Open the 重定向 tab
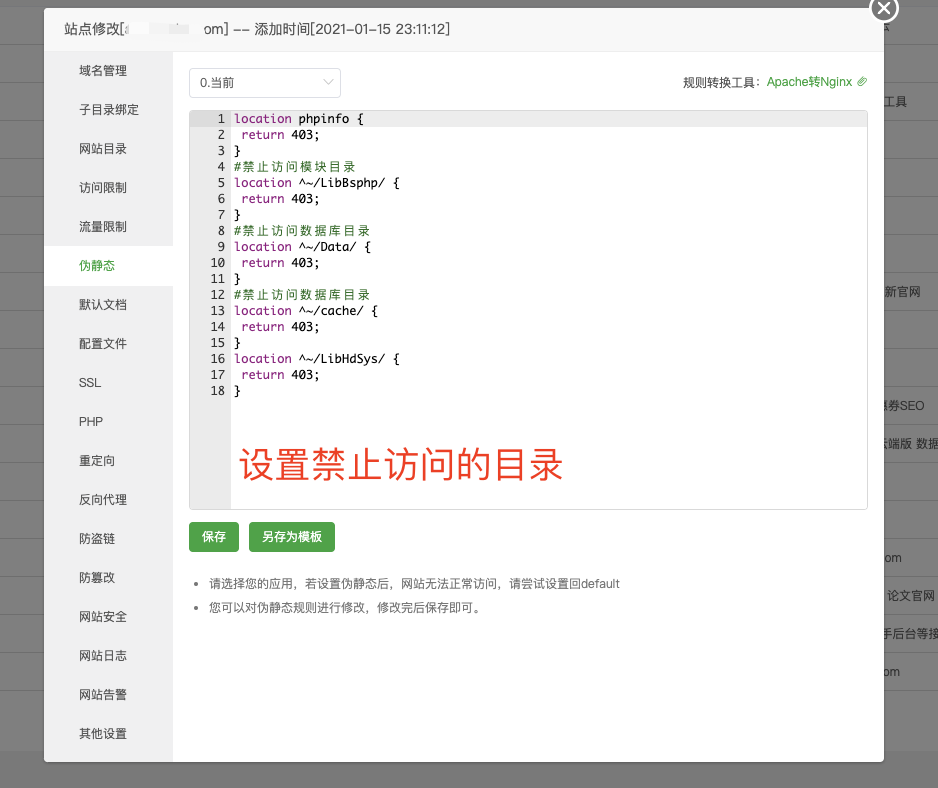 pos(97,461)
